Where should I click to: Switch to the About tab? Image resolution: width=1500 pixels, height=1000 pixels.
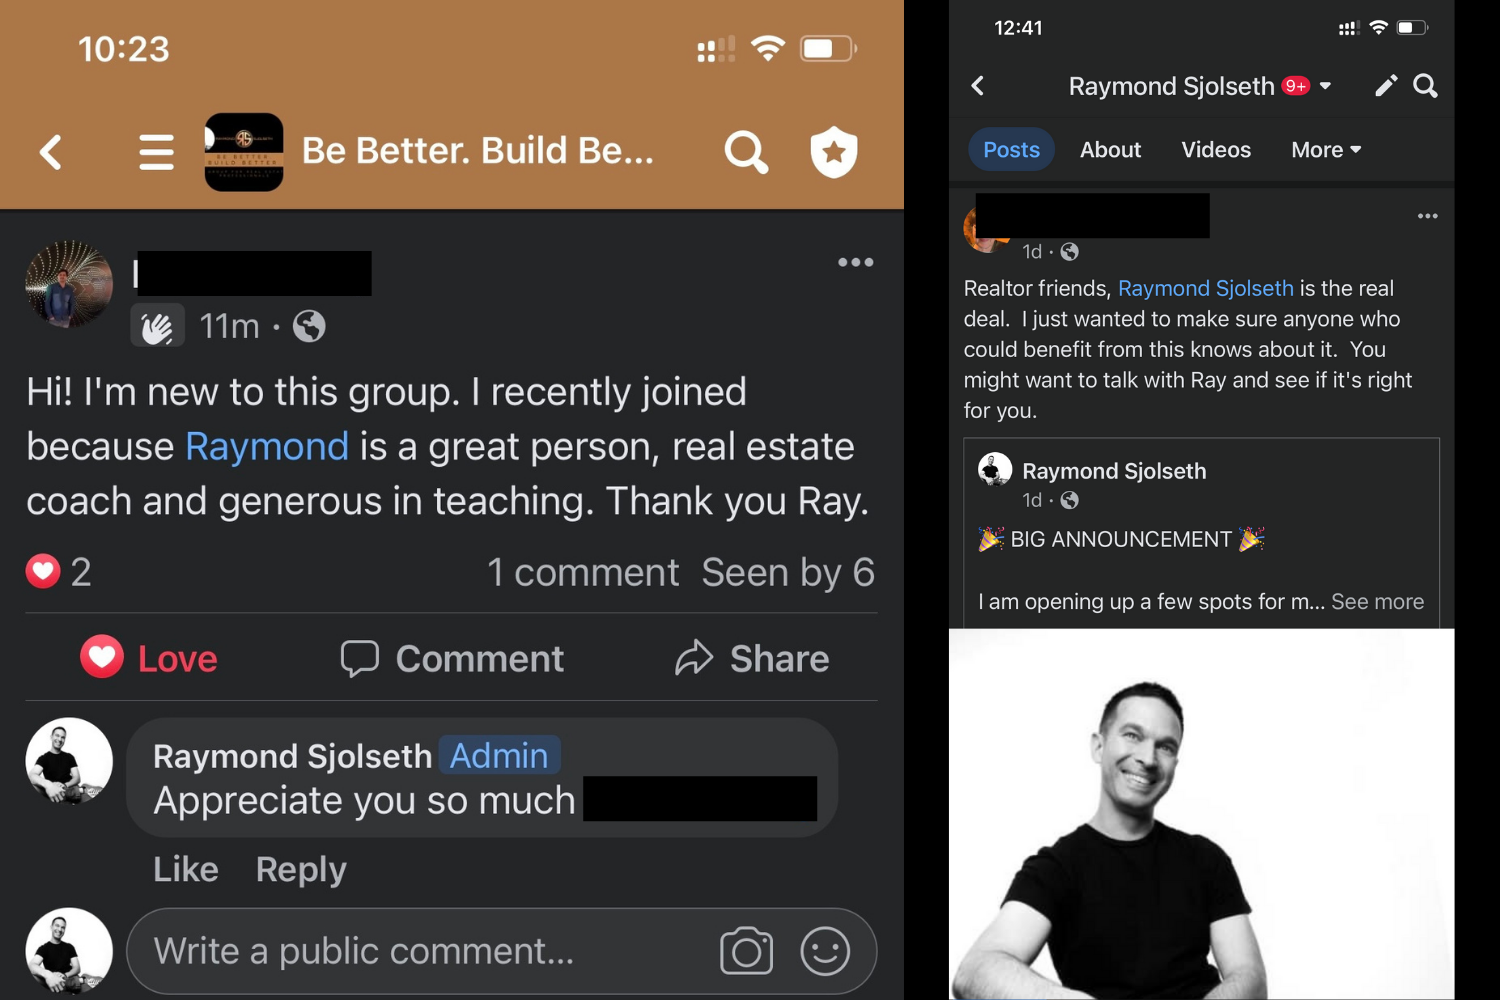[1110, 150]
